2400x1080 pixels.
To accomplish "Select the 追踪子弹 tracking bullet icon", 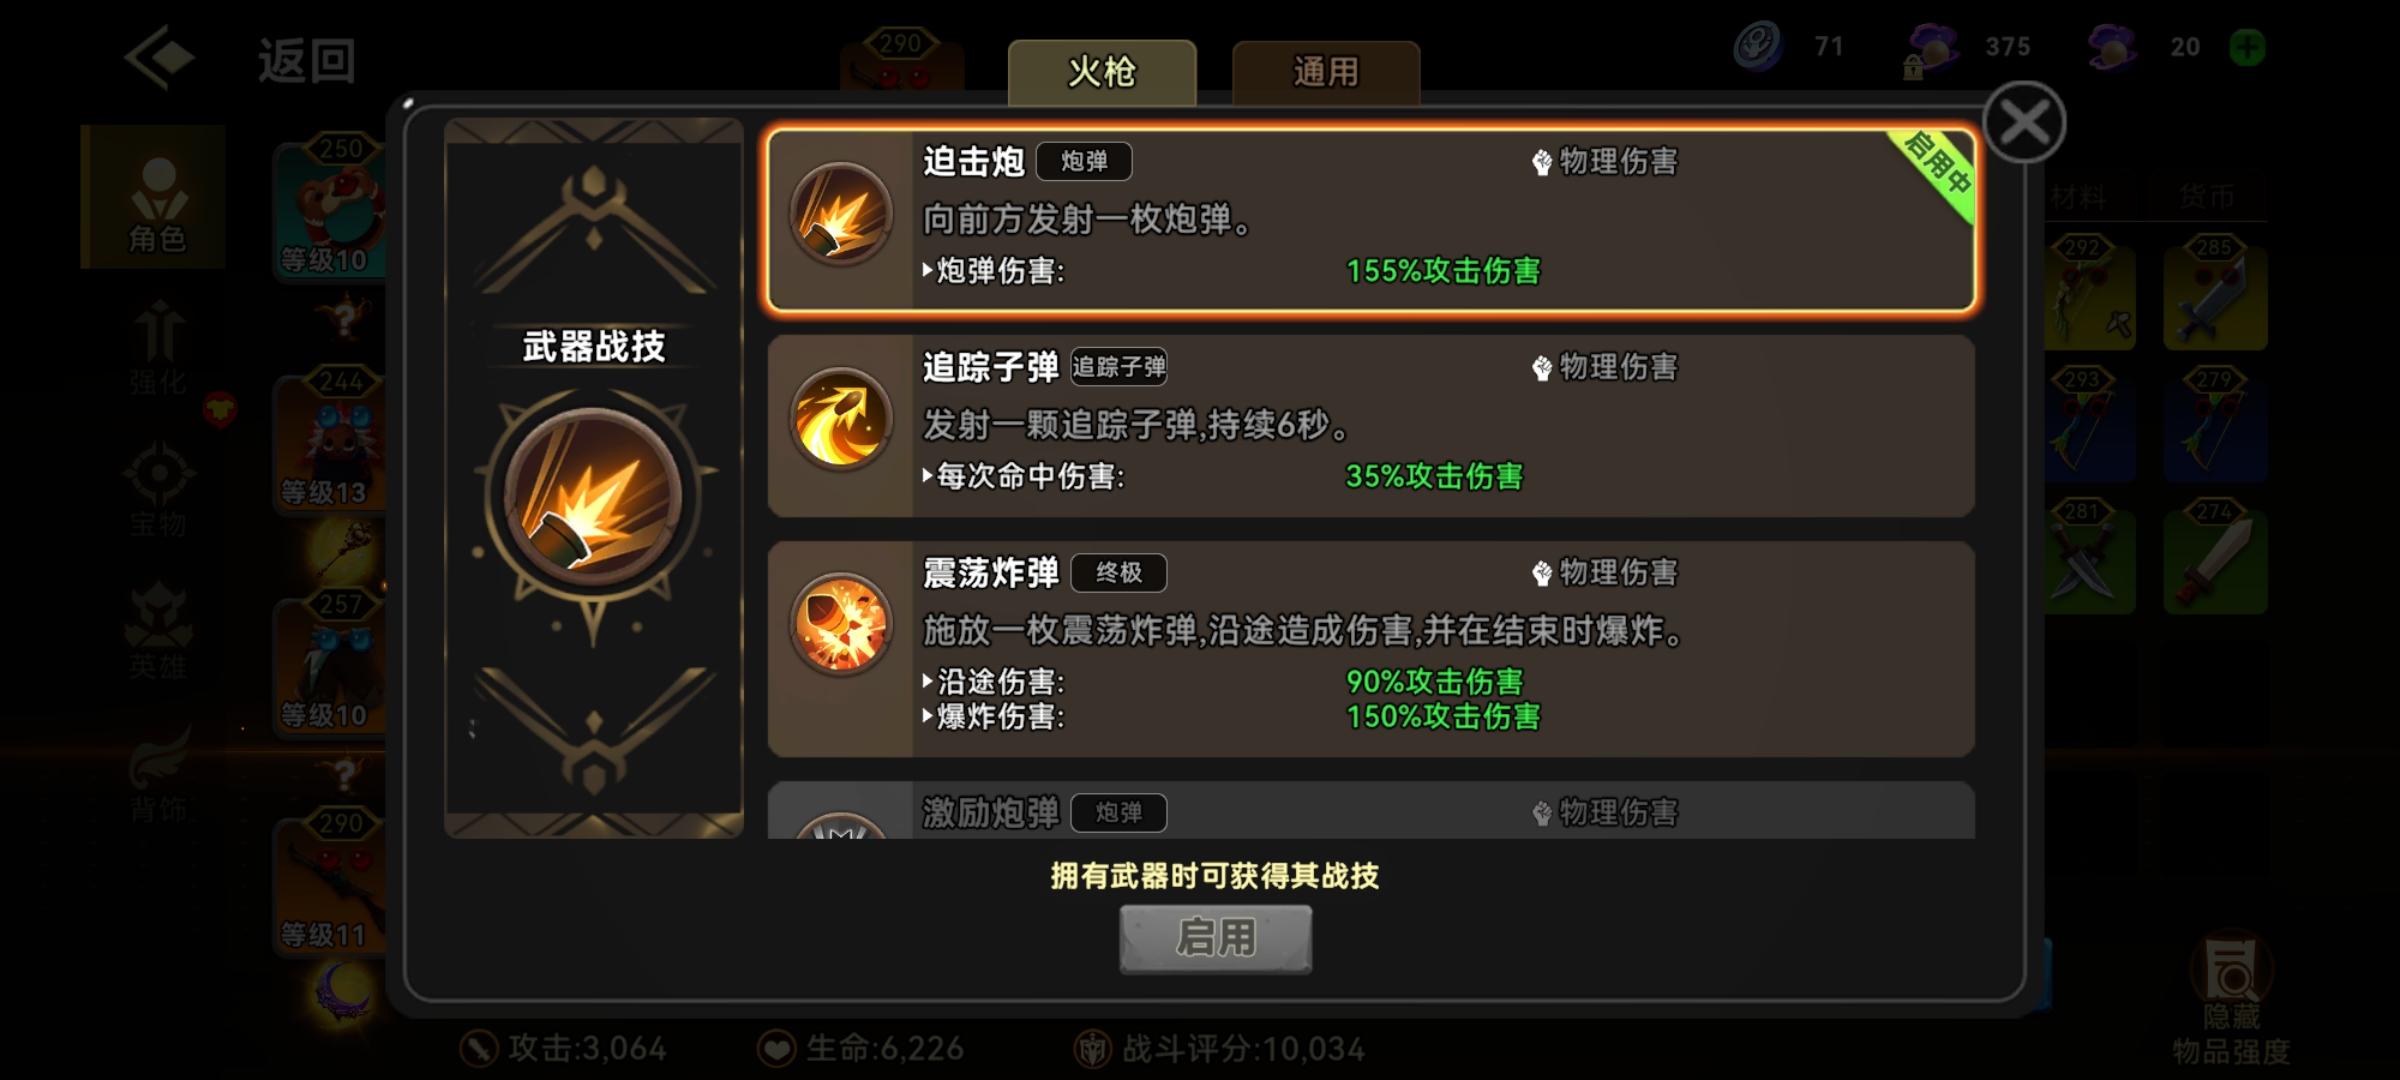I will [x=841, y=419].
